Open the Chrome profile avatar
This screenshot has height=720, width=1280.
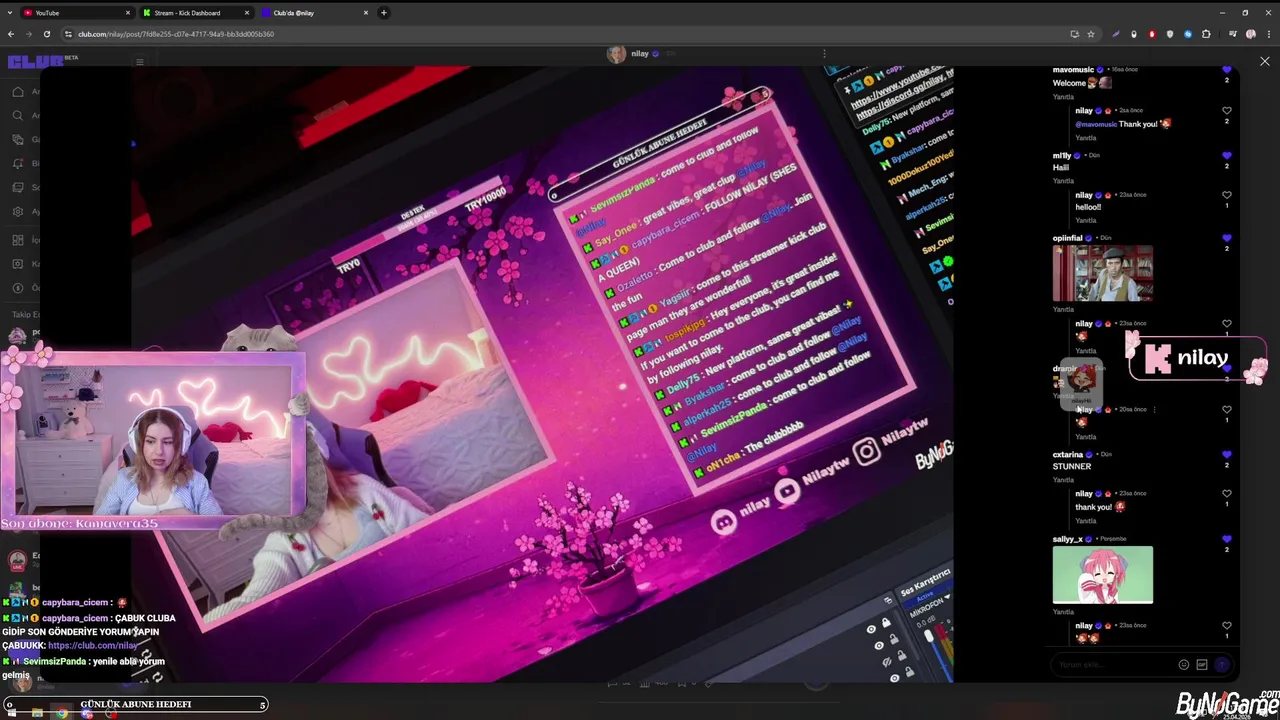click(1250, 34)
